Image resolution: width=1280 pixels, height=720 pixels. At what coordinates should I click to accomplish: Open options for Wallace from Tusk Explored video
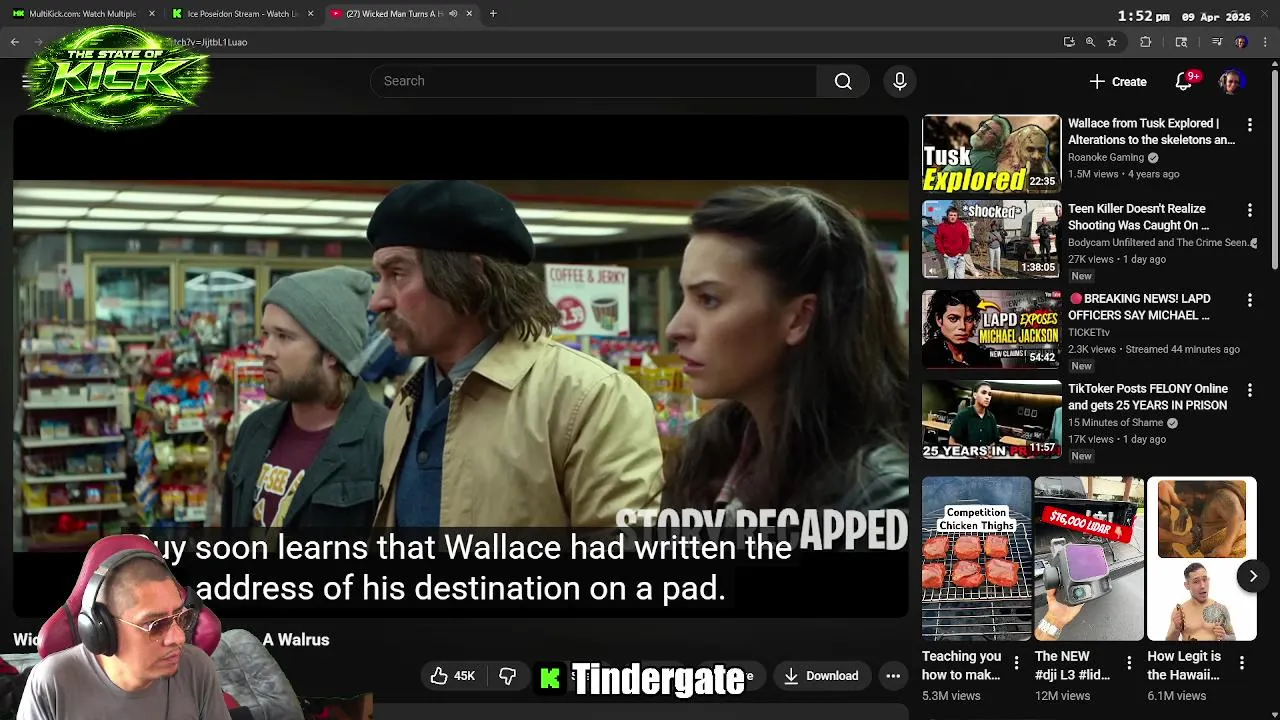1249,125
